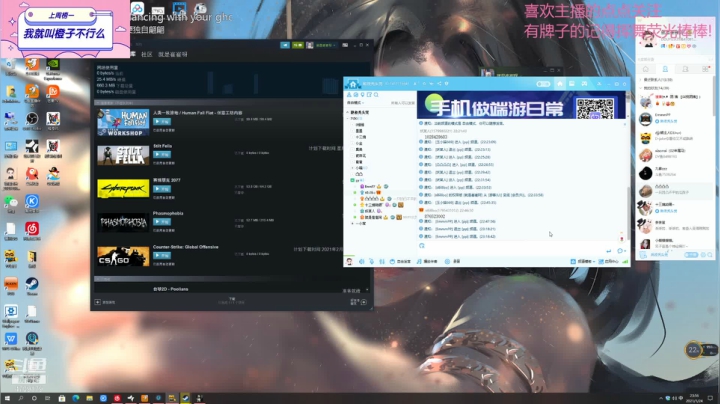
Task: Click the home icon in YY title bar
Action: (x=560, y=84)
